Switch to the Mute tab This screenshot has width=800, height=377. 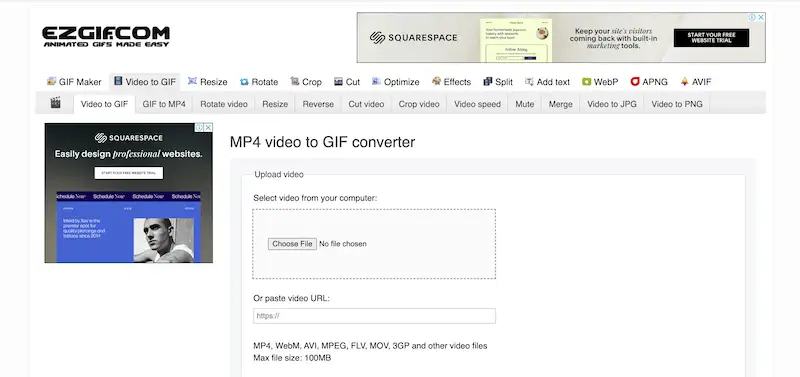point(524,104)
